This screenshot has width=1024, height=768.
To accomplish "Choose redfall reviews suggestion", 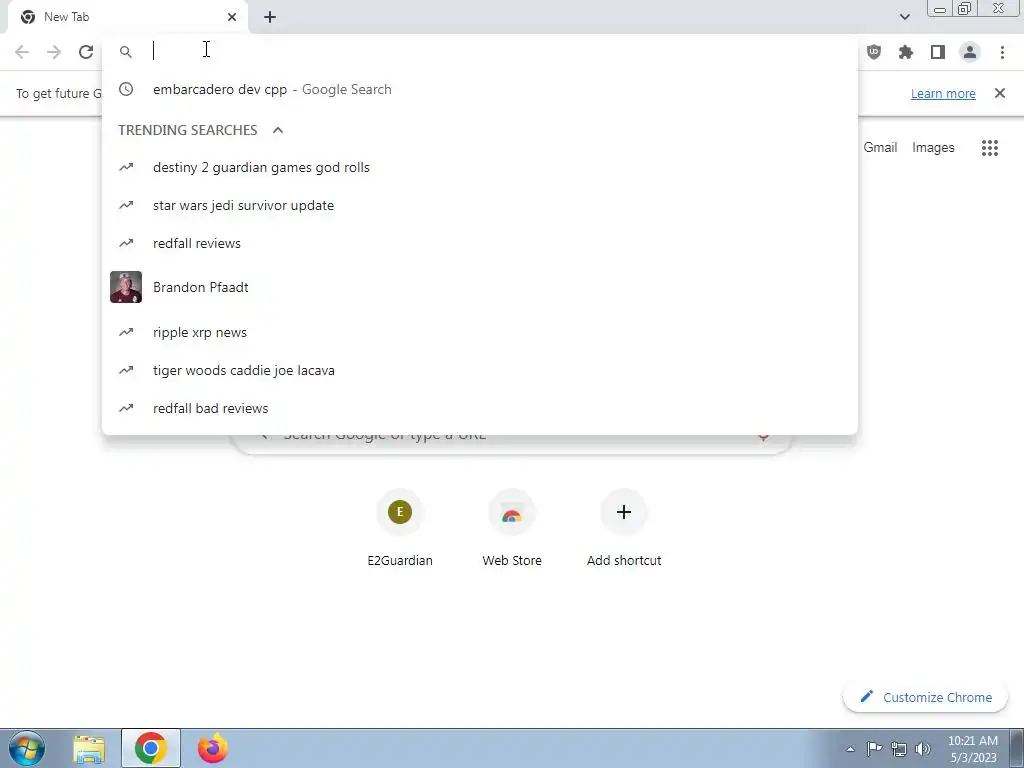I will tap(480, 243).
